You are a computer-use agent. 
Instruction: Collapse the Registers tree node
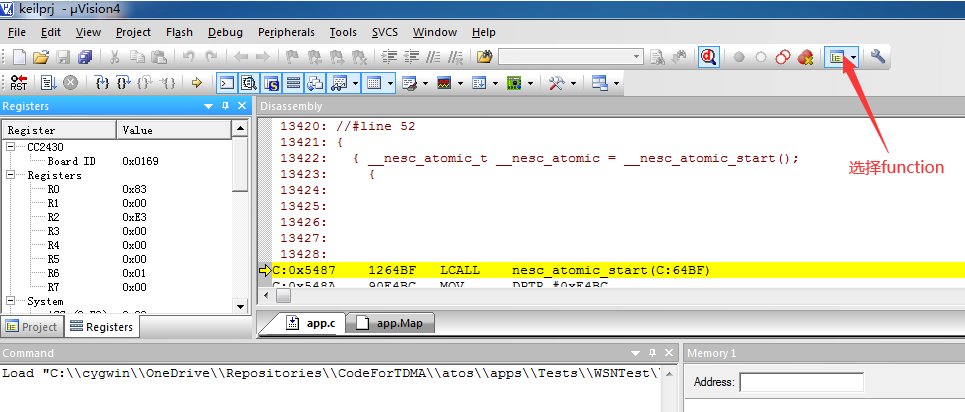tap(11, 175)
